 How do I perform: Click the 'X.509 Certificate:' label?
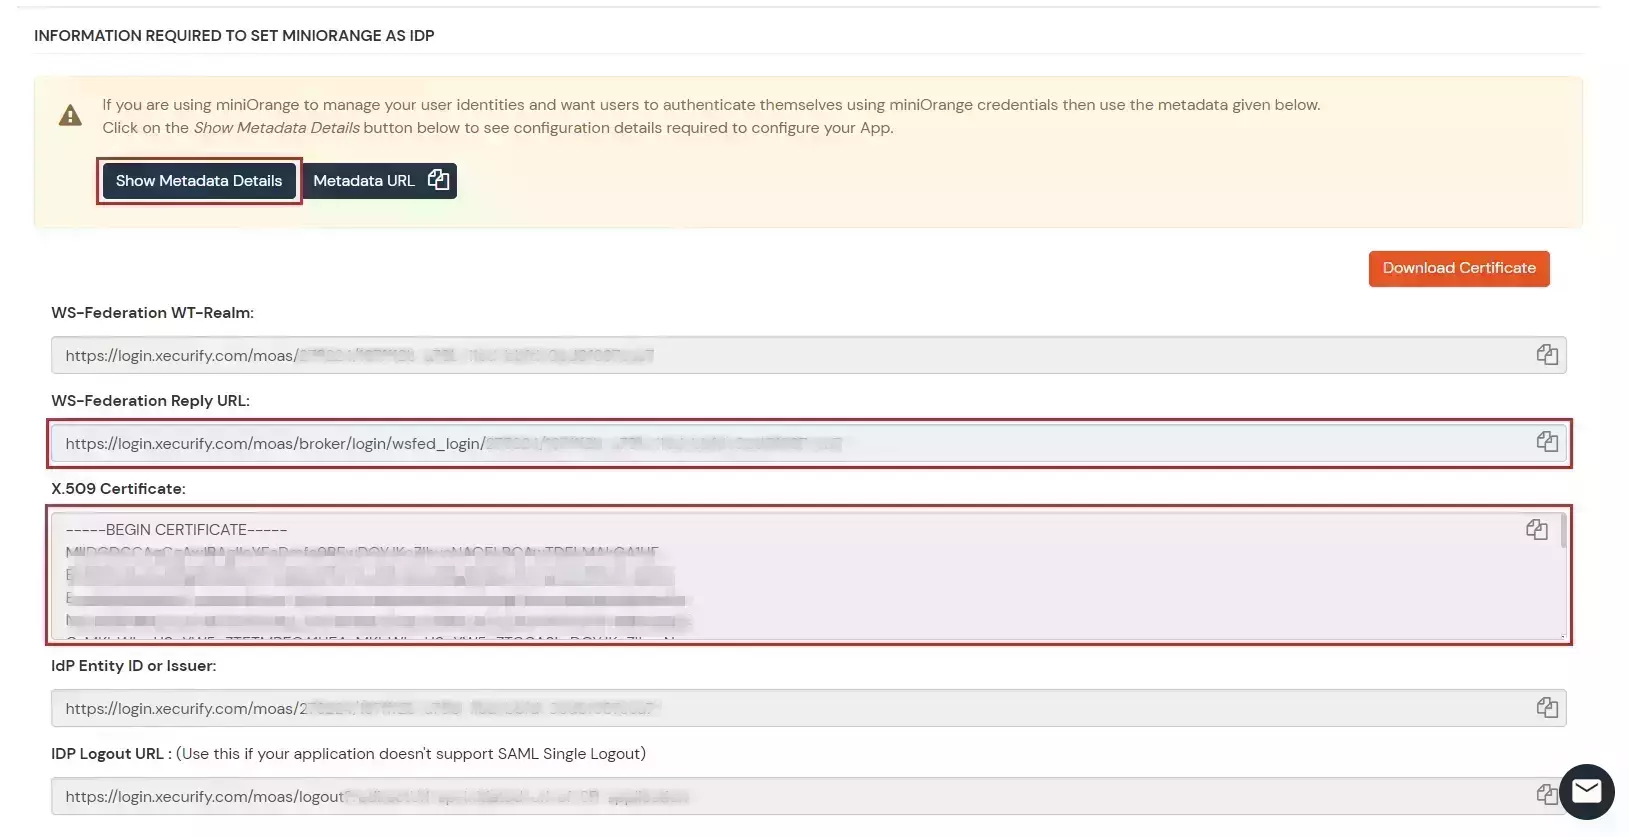(x=118, y=489)
